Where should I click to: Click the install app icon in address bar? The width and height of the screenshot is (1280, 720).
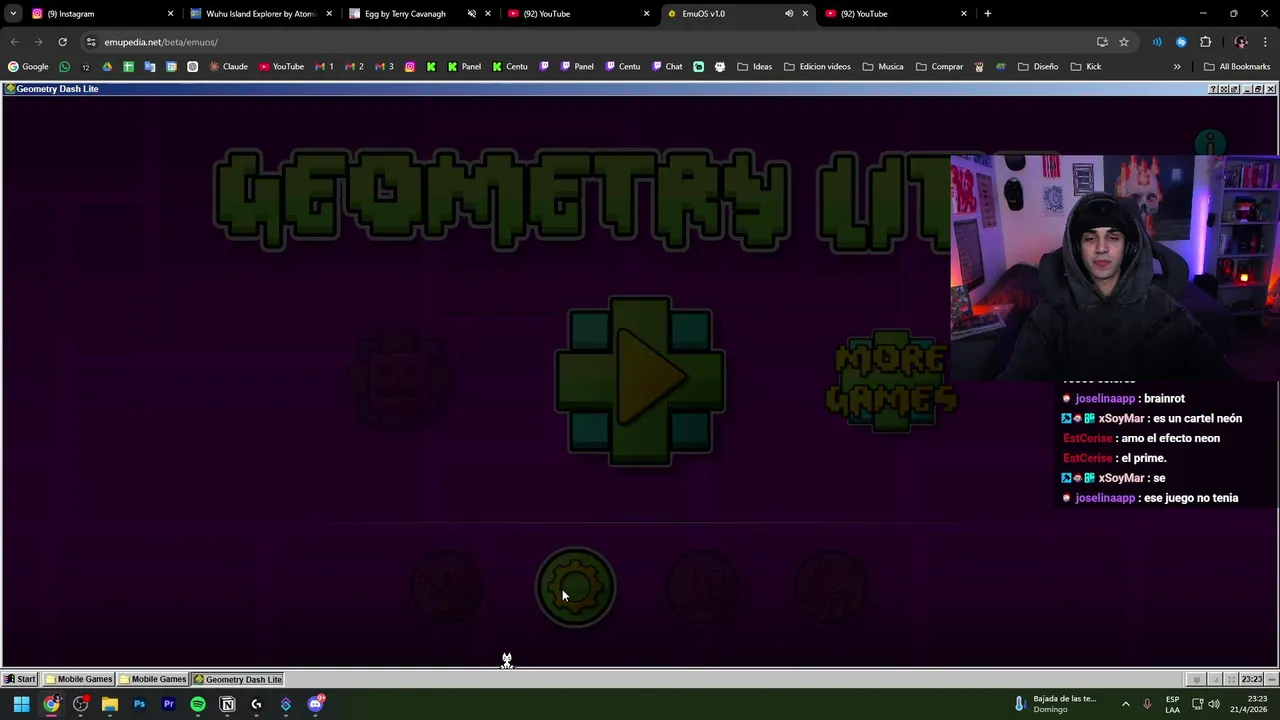[x=1102, y=42]
